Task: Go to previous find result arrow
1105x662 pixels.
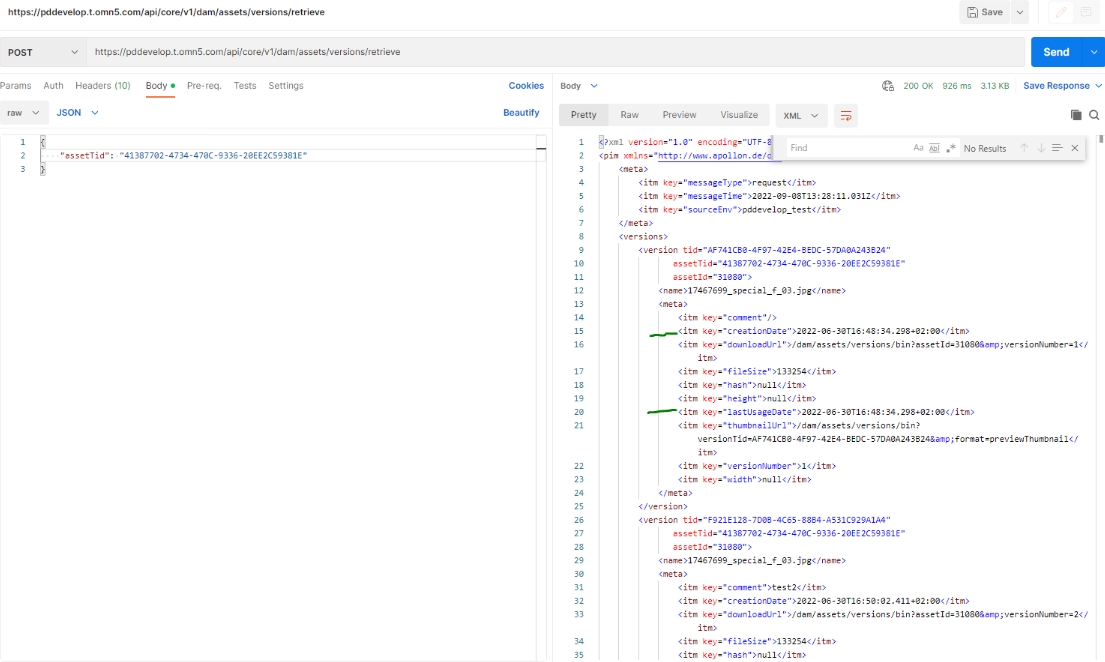Action: [x=1024, y=148]
